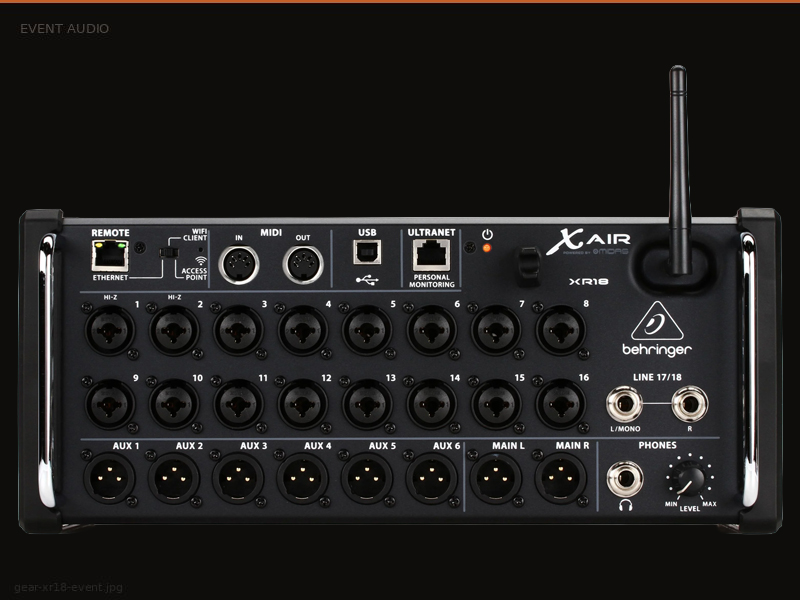The height and width of the screenshot is (600, 800).
Task: Click the Hi-Z input 1 combo jack
Action: pos(110,330)
